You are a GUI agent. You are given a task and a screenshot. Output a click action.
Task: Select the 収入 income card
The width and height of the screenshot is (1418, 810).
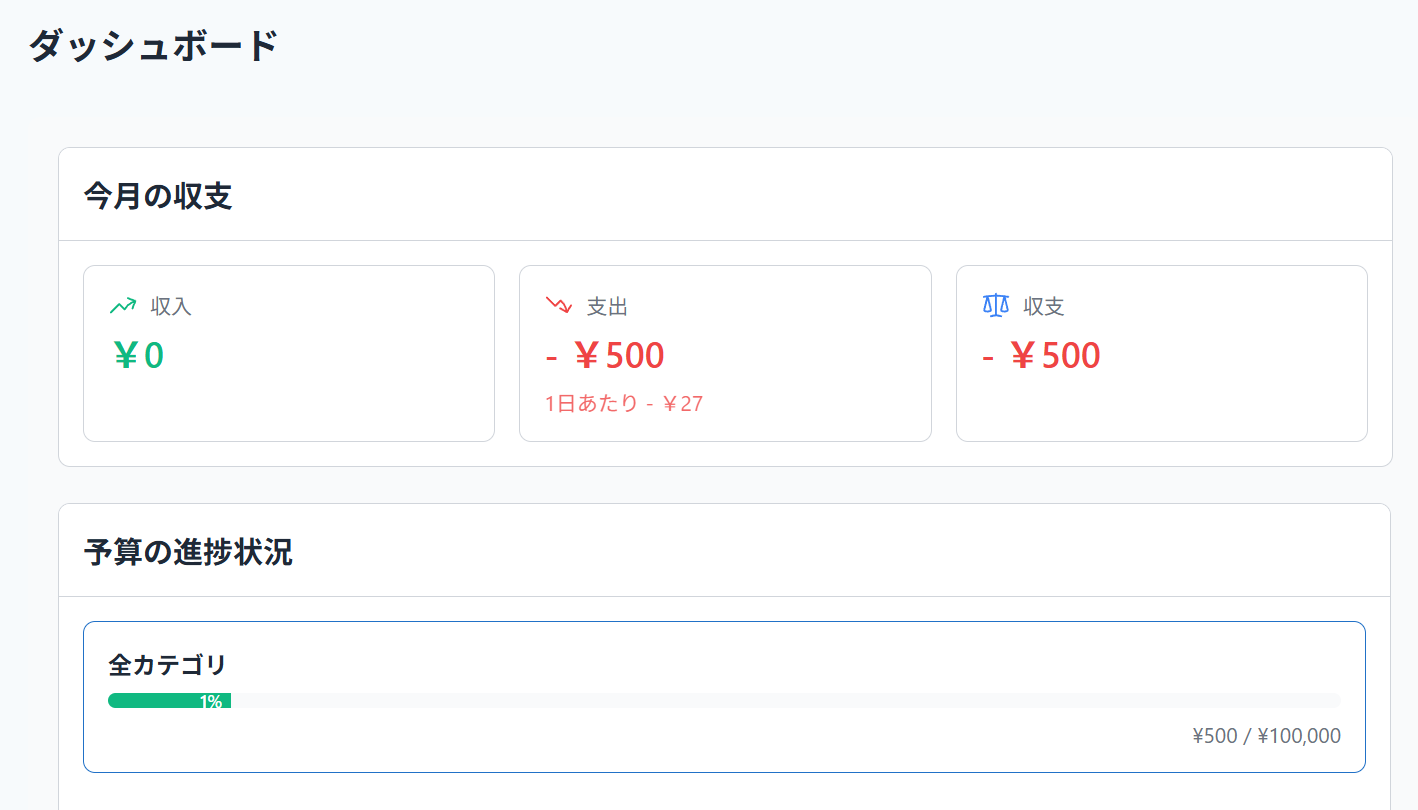[x=289, y=353]
